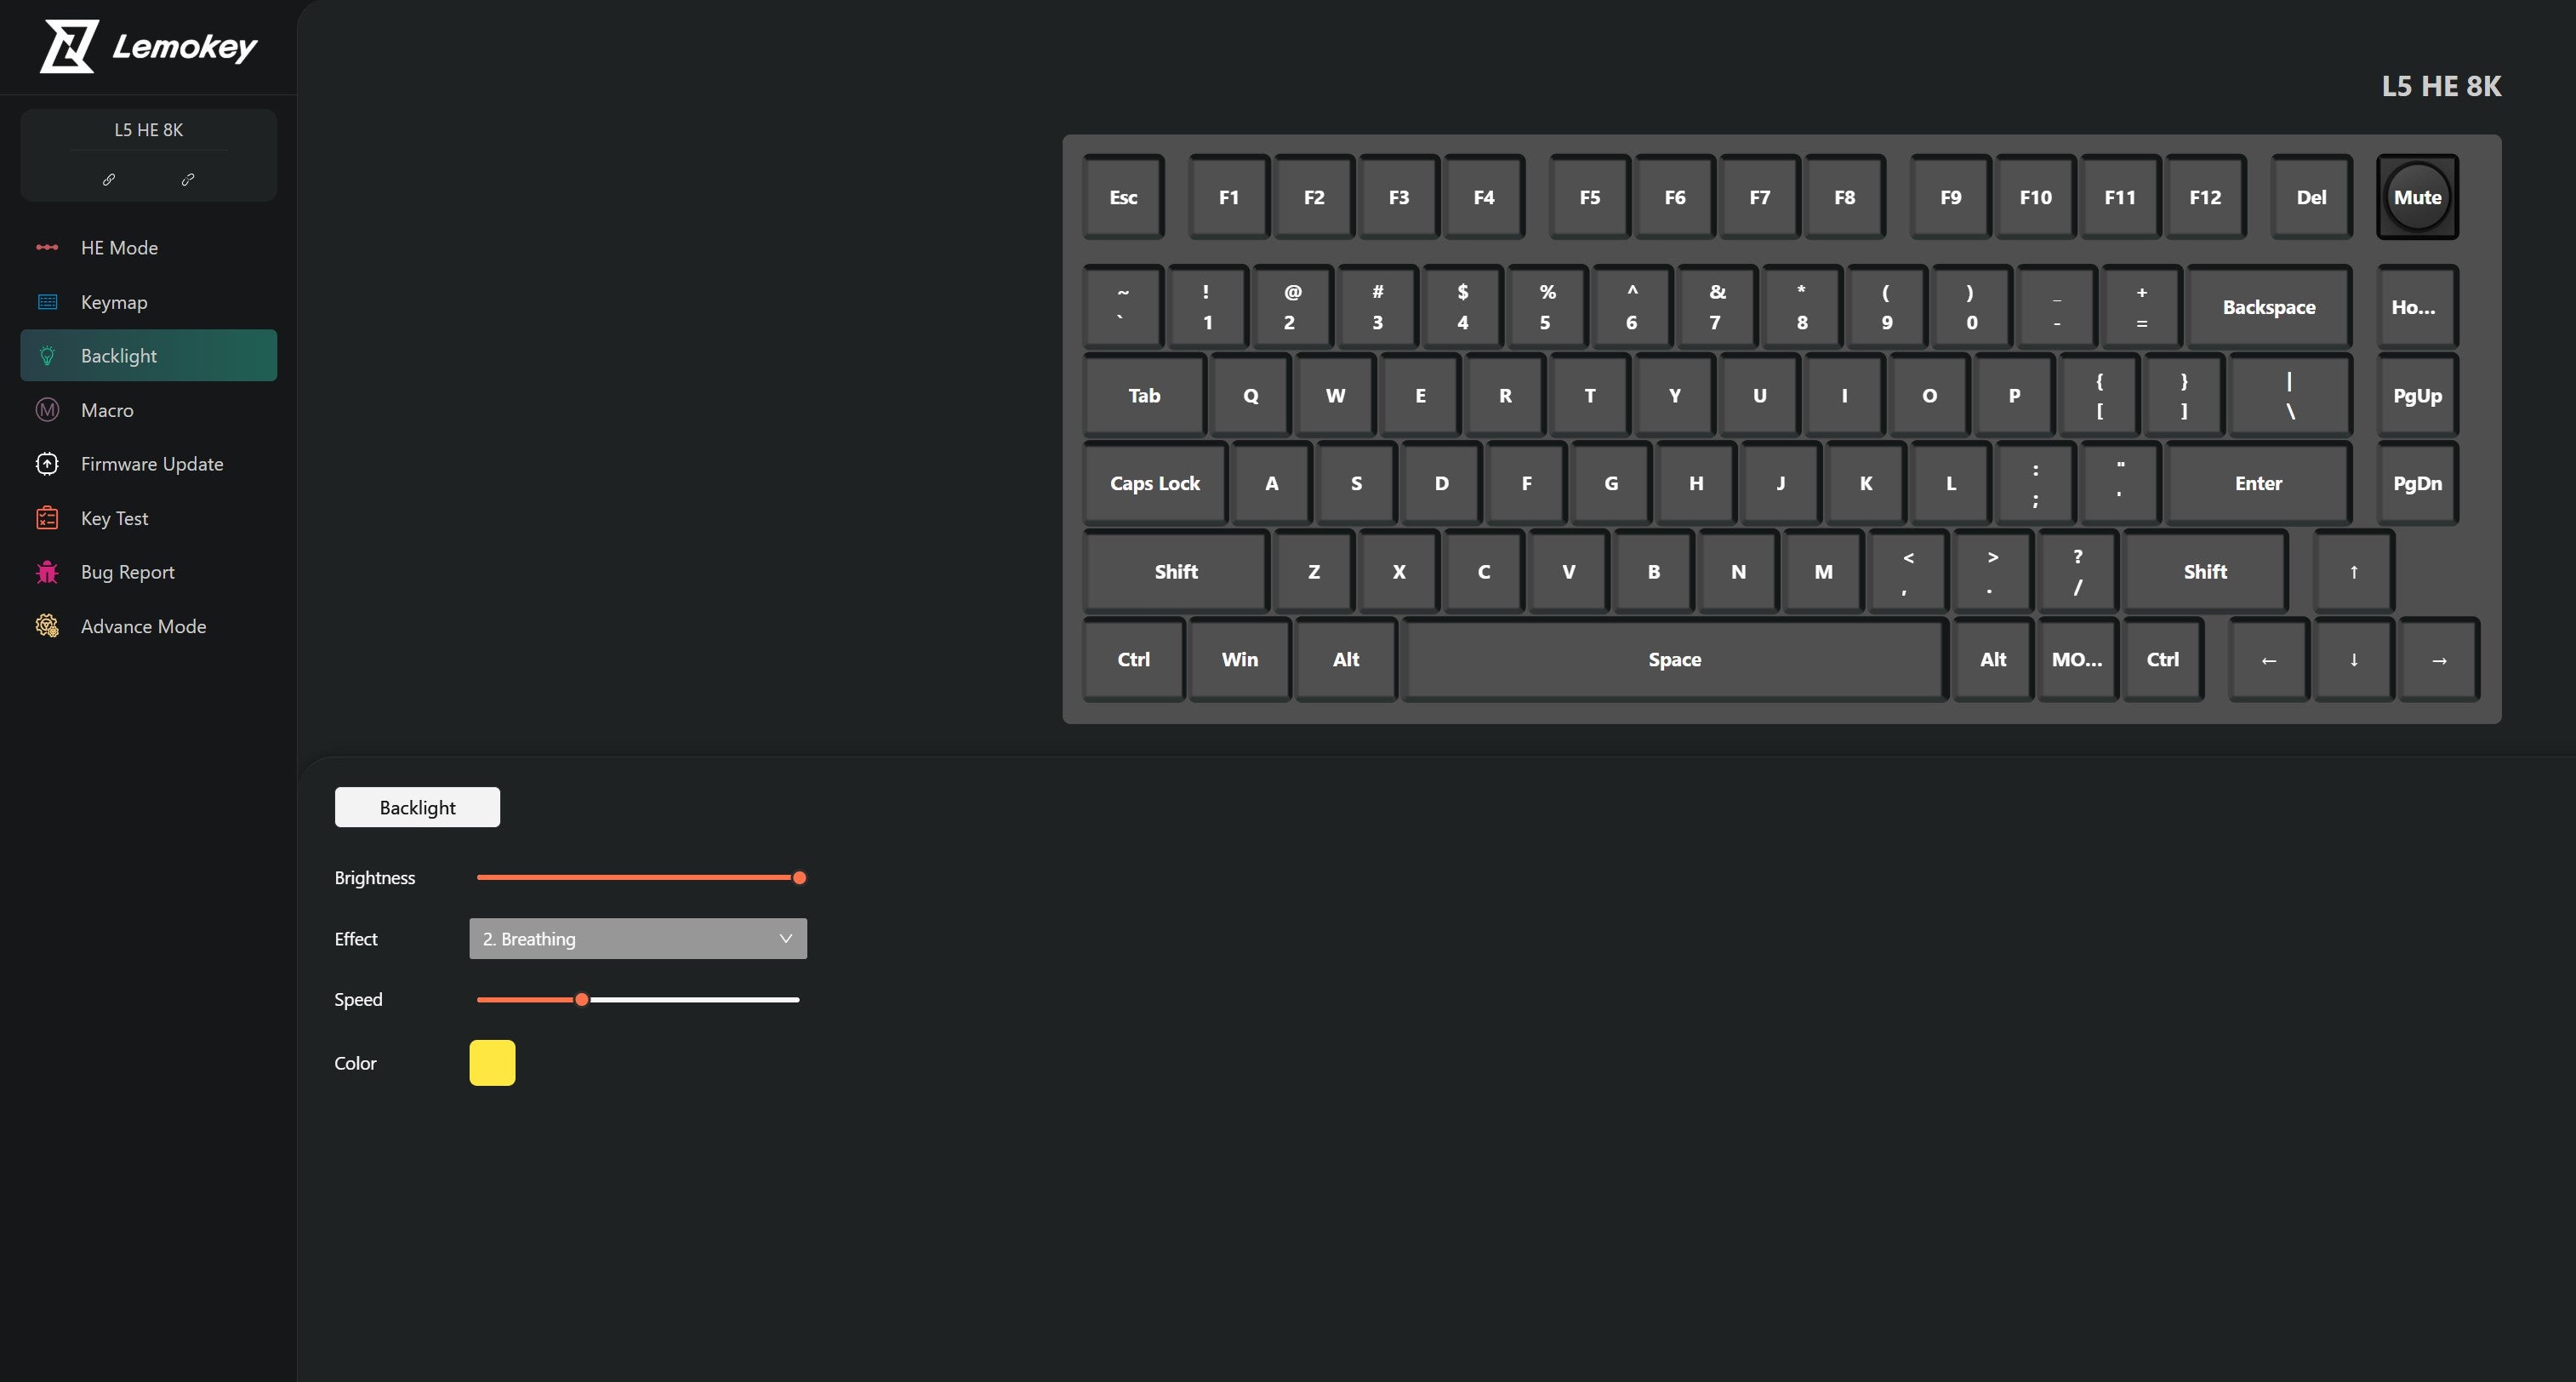This screenshot has width=2576, height=1382.
Task: Select the Backlight tab in the lower panel
Action: point(417,807)
